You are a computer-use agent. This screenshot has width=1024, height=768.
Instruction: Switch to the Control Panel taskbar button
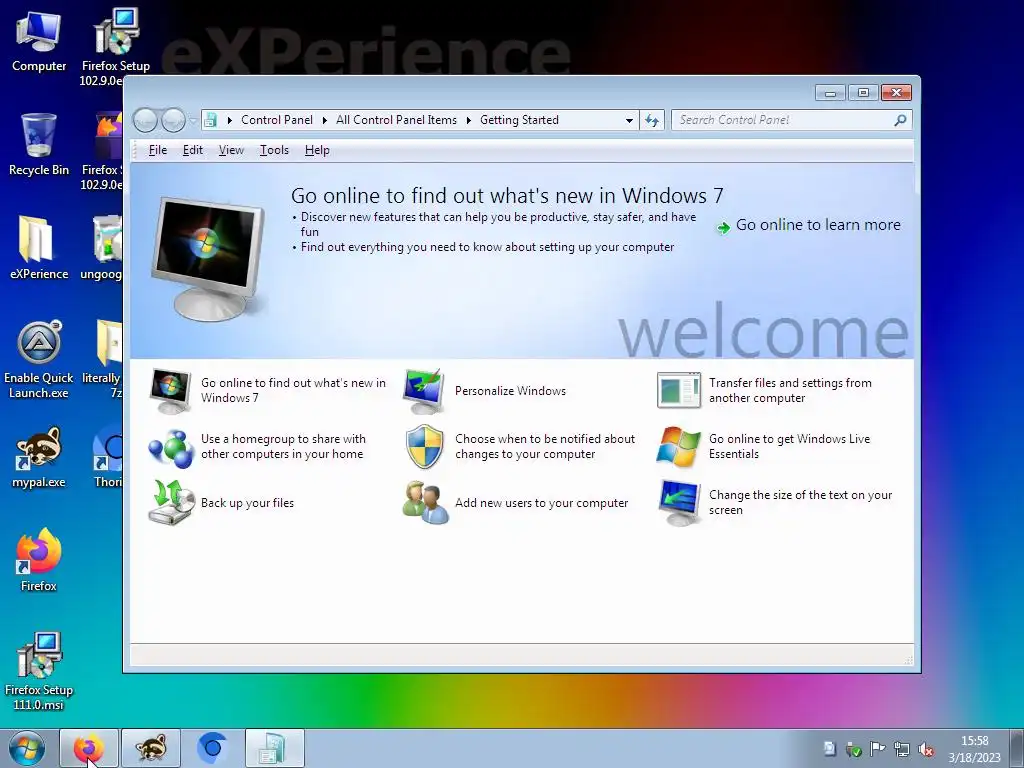(x=274, y=748)
